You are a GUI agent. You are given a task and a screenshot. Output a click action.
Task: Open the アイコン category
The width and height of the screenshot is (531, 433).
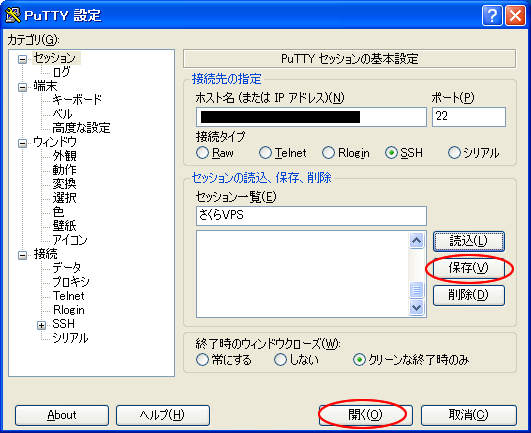pos(70,240)
